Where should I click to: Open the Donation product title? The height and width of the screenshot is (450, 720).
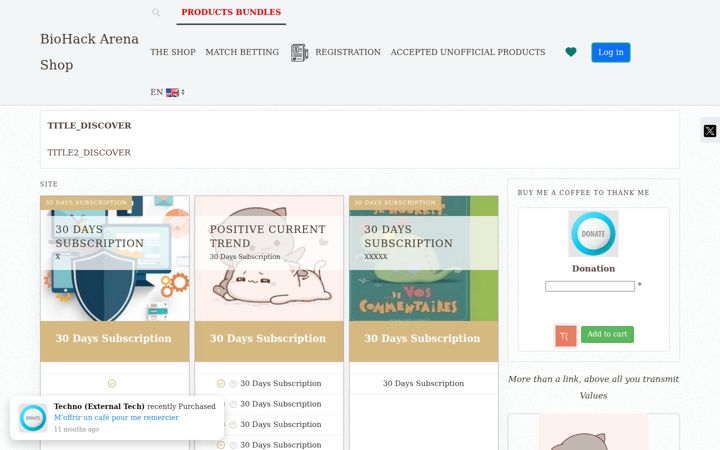(x=593, y=269)
